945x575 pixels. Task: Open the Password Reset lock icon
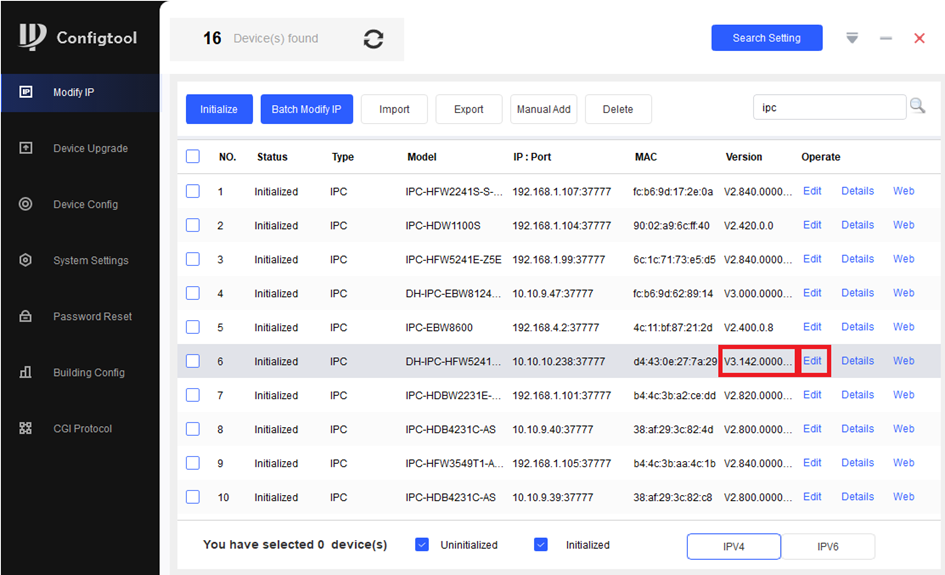coord(26,316)
